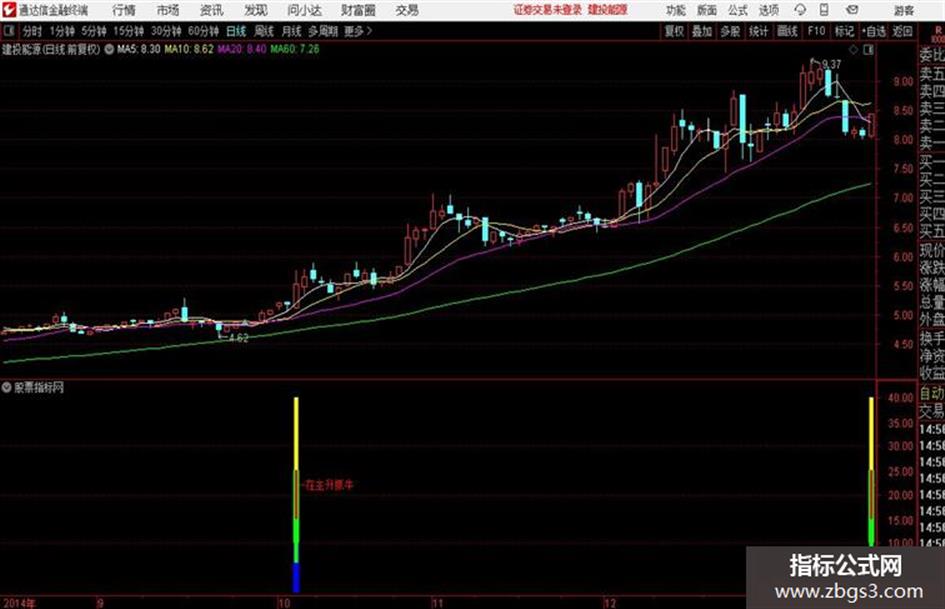Viewport: 945px width, 609px height.
Task: Click the Tongdaxin red logo icon
Action: click(9, 10)
